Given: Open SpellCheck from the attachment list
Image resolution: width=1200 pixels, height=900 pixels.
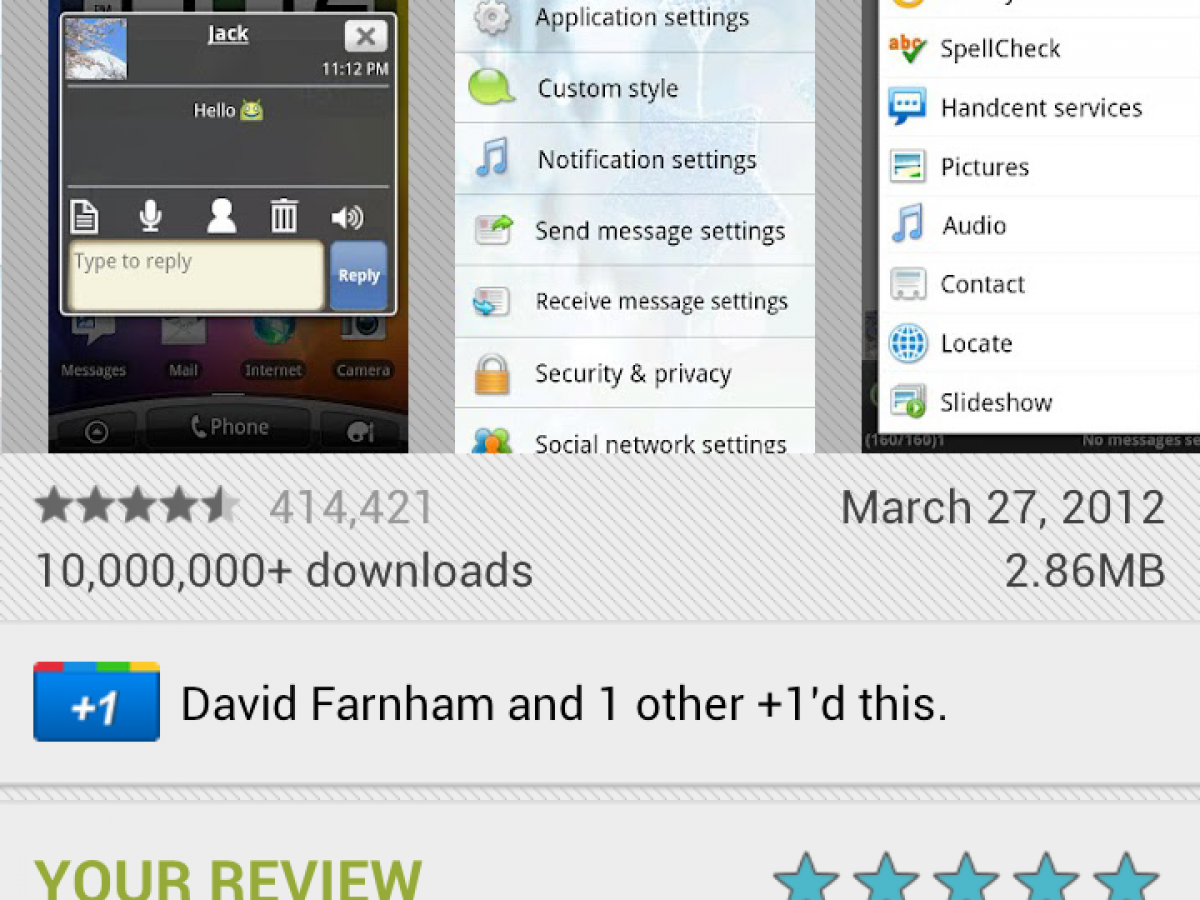Looking at the screenshot, I should [1039, 49].
